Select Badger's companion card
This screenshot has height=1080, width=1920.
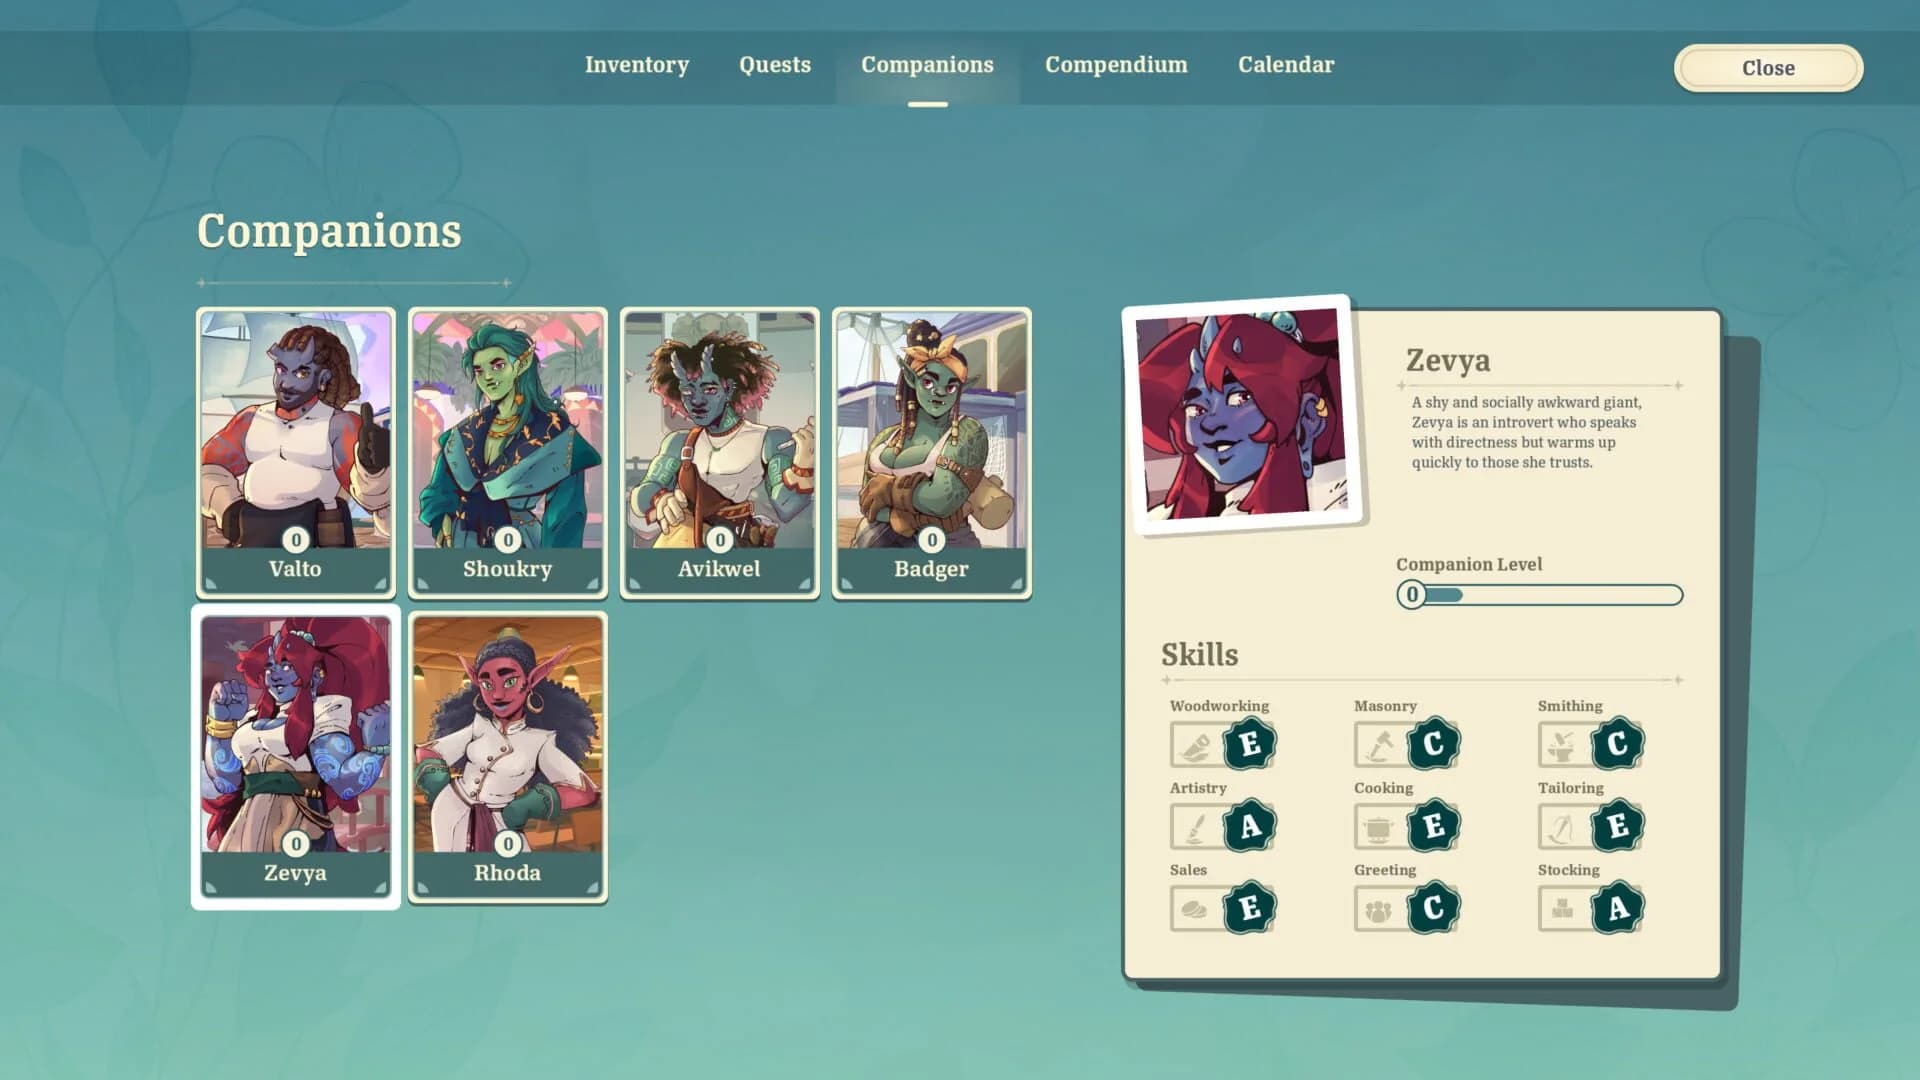click(931, 450)
